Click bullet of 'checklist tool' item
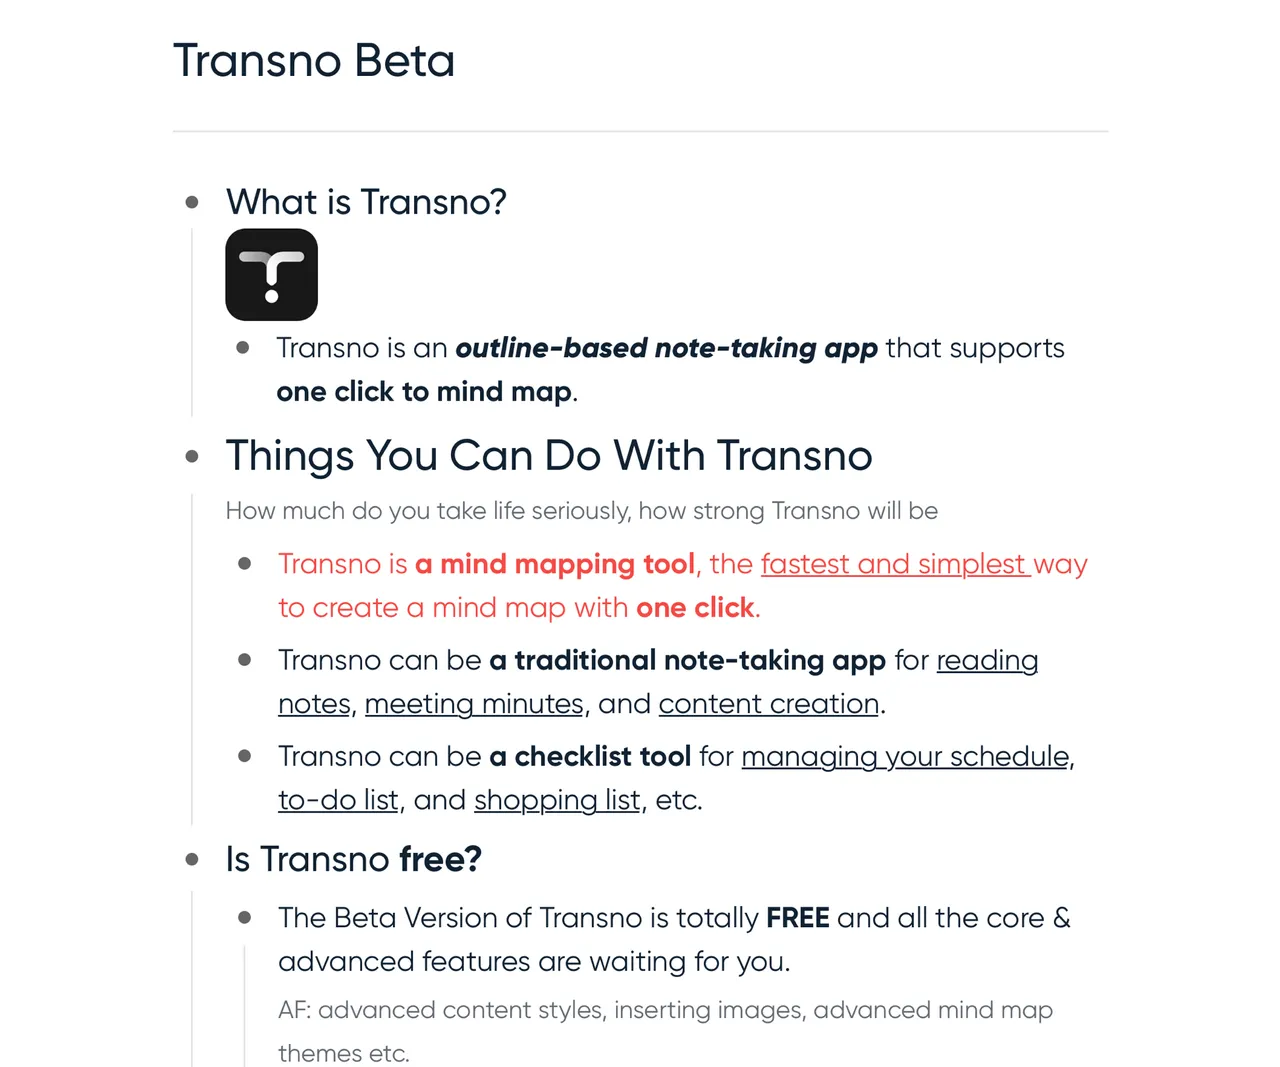The height and width of the screenshot is (1067, 1280). 244,756
